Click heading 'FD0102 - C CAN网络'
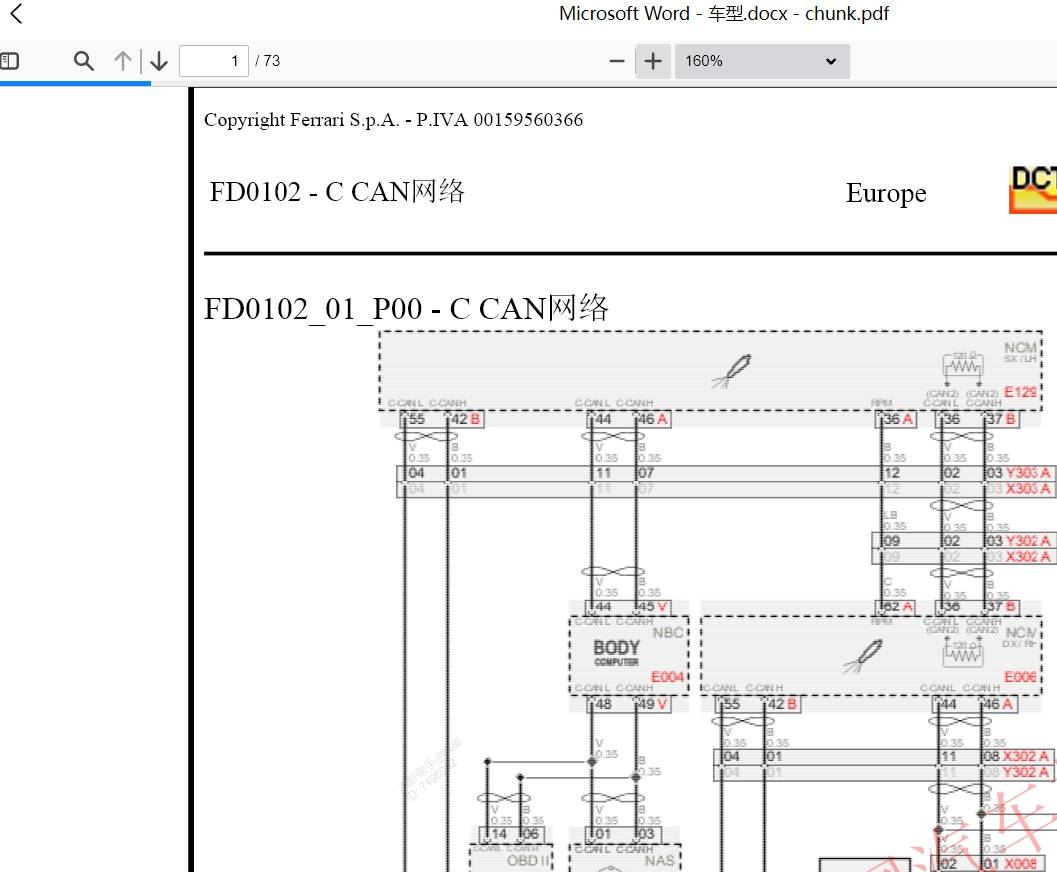The image size is (1057, 872). click(x=337, y=192)
